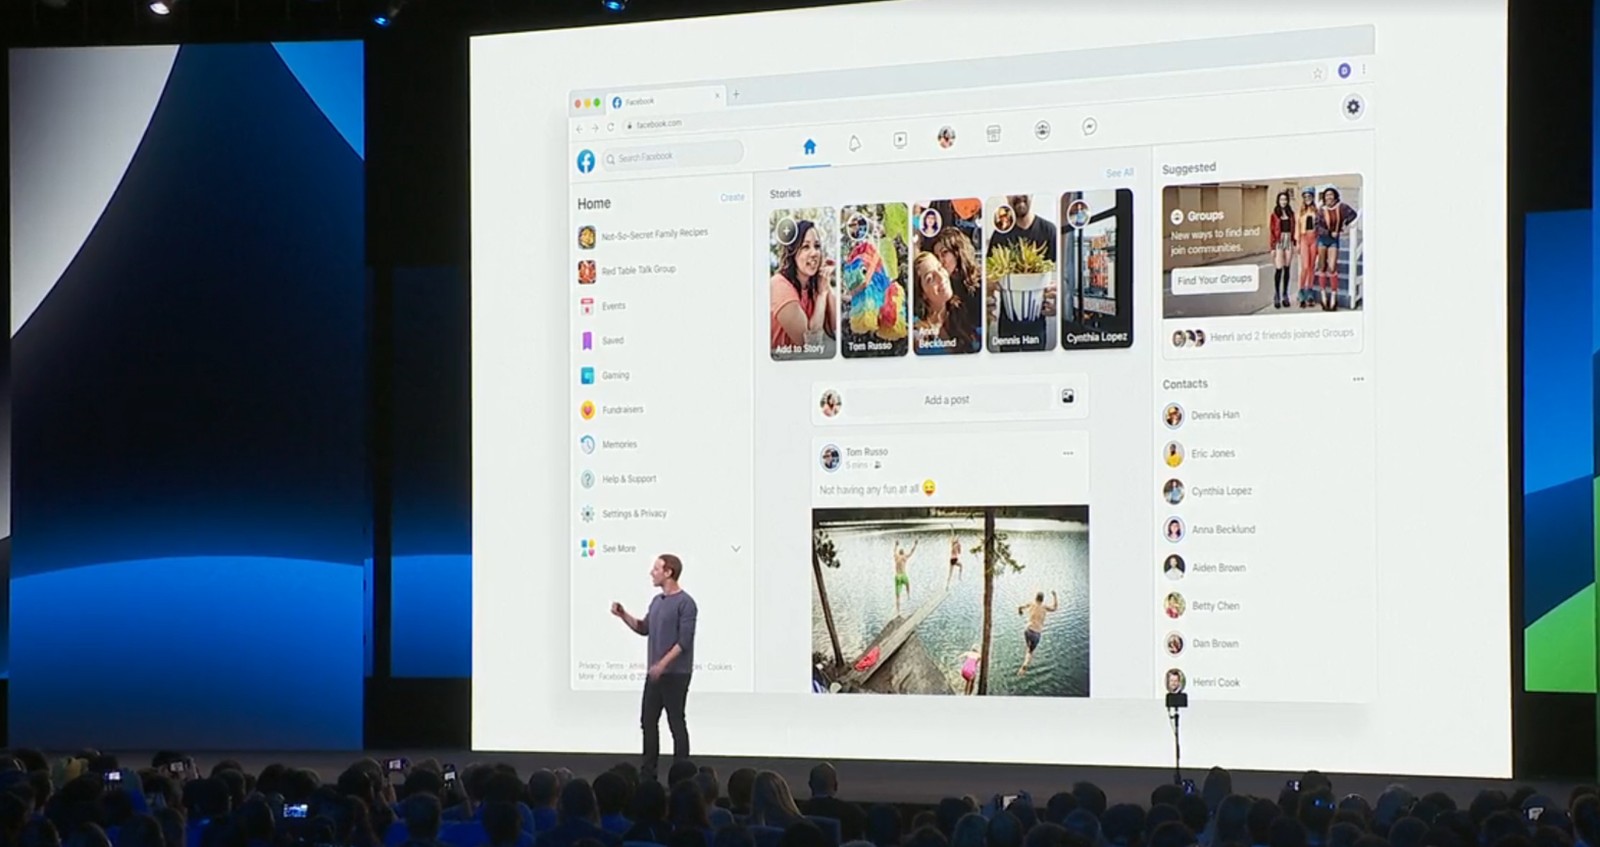
Task: Click the Find Your Groups button
Action: 1214,280
